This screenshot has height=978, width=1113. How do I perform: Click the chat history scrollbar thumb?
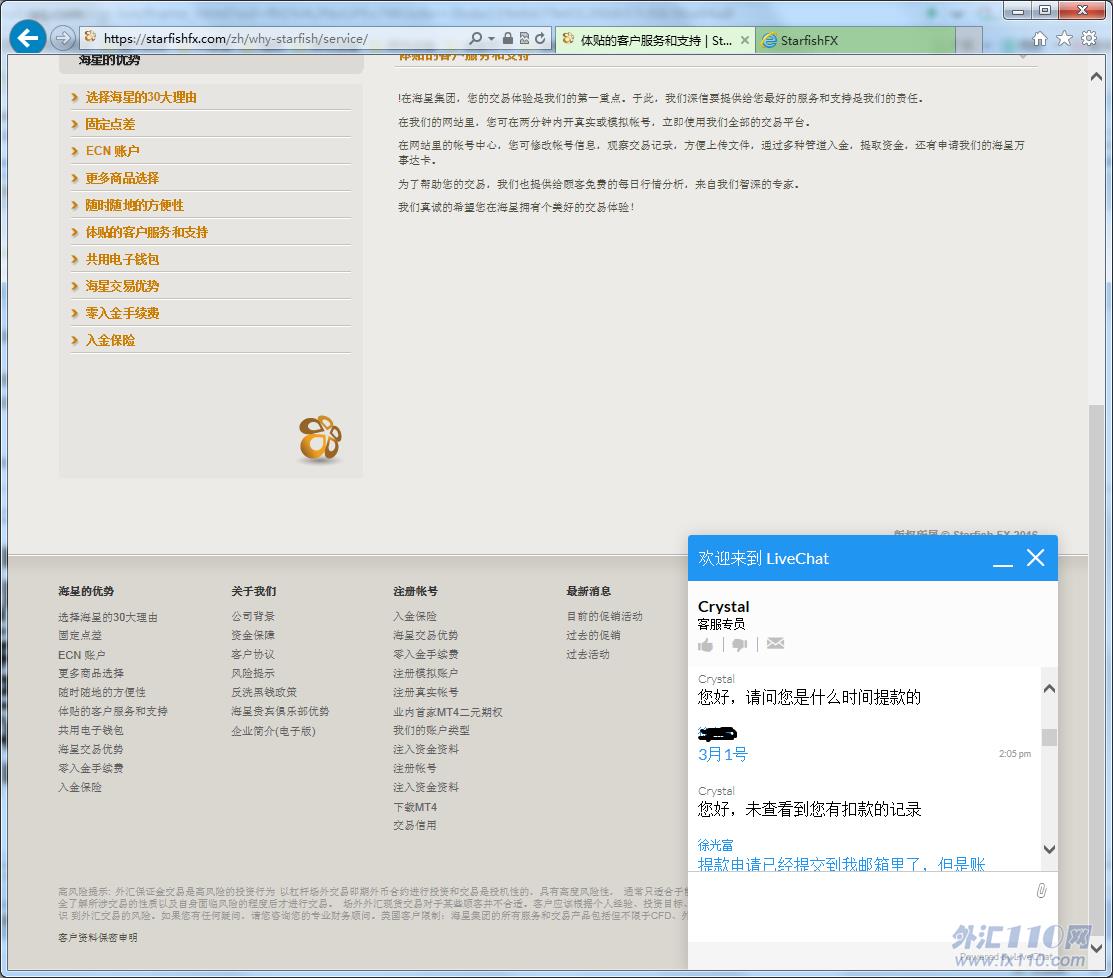[x=1049, y=737]
